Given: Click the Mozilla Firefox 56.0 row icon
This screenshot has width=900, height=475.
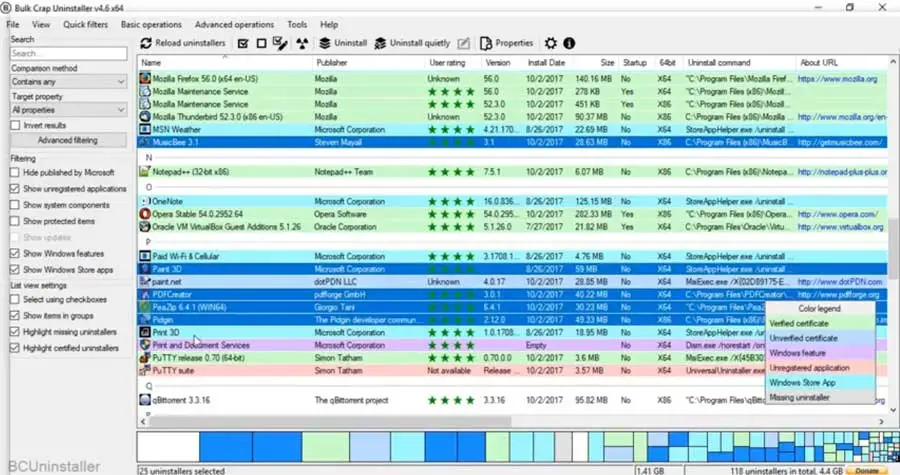Looking at the screenshot, I should click(x=145, y=79).
